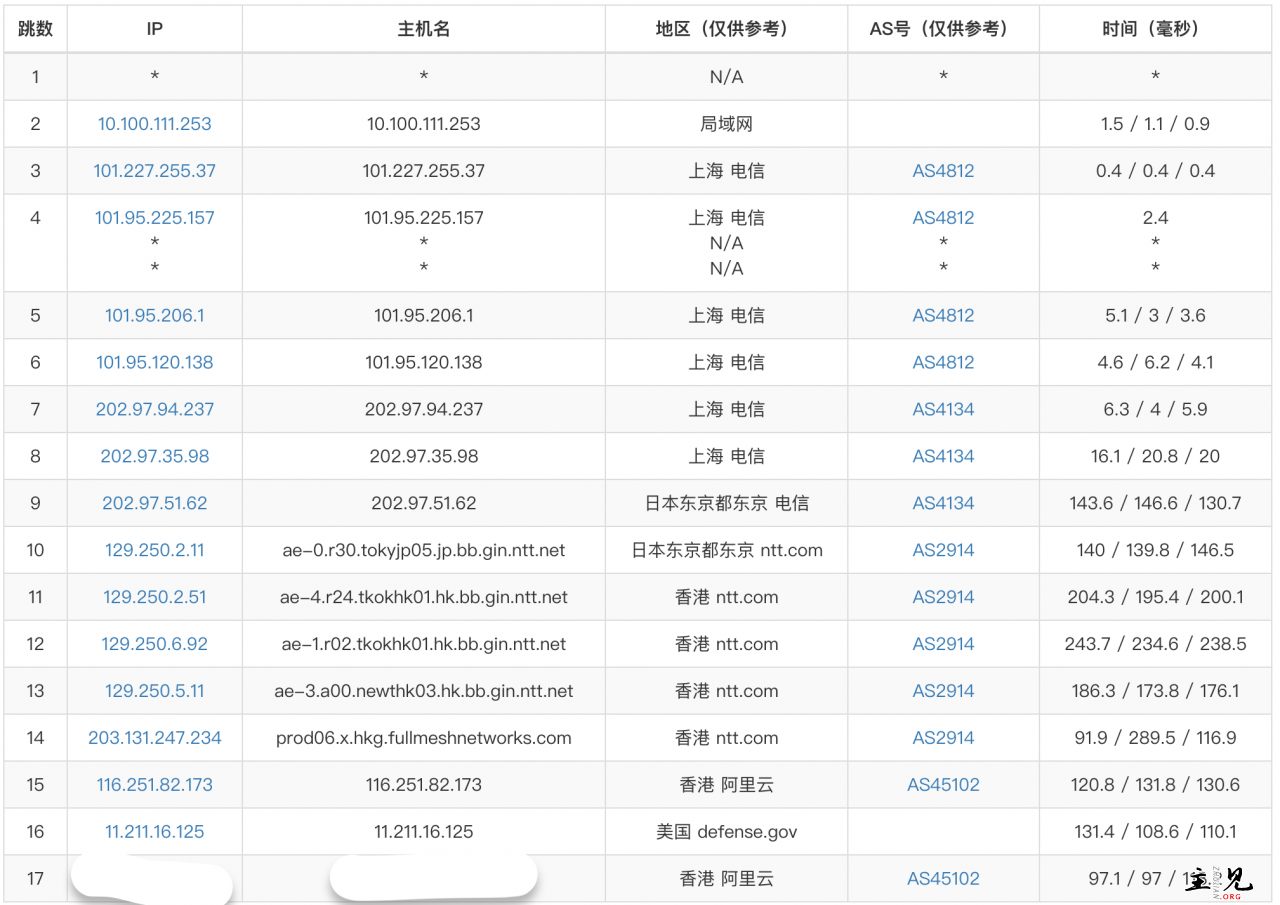Click region cell 日本东京都东京 电信
This screenshot has width=1280, height=905.
pos(726,503)
